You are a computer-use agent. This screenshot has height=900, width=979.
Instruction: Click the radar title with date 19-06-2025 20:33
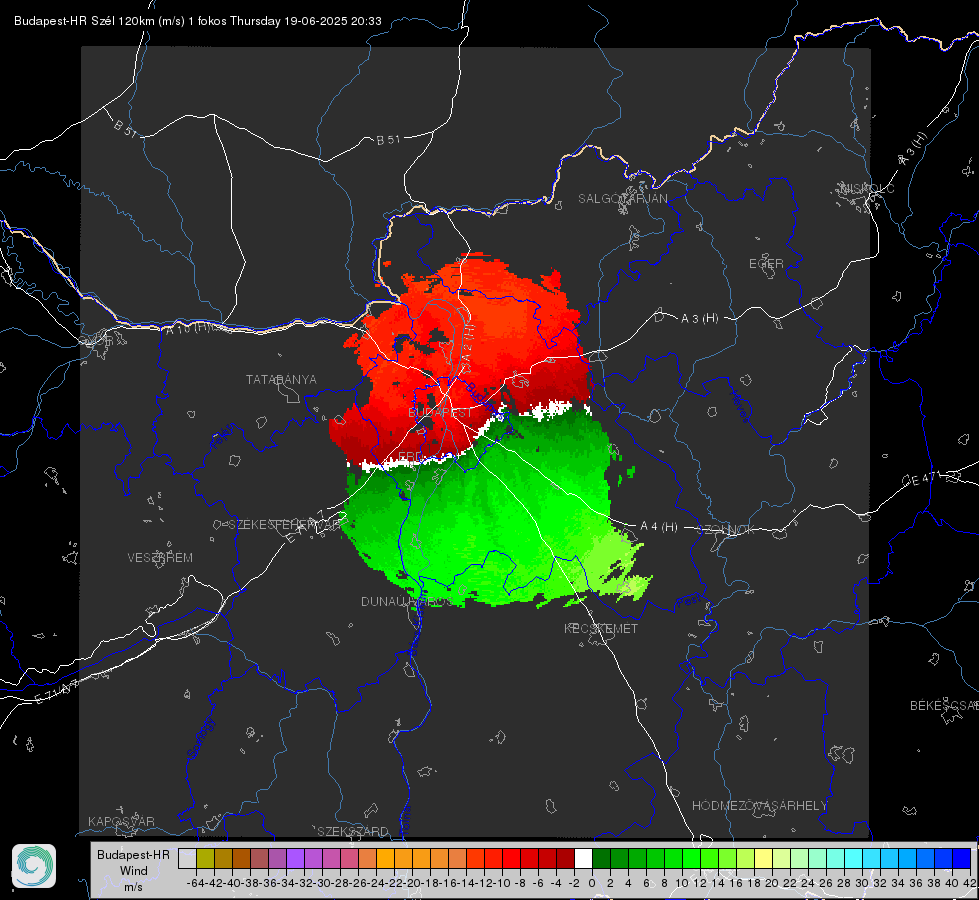(198, 21)
